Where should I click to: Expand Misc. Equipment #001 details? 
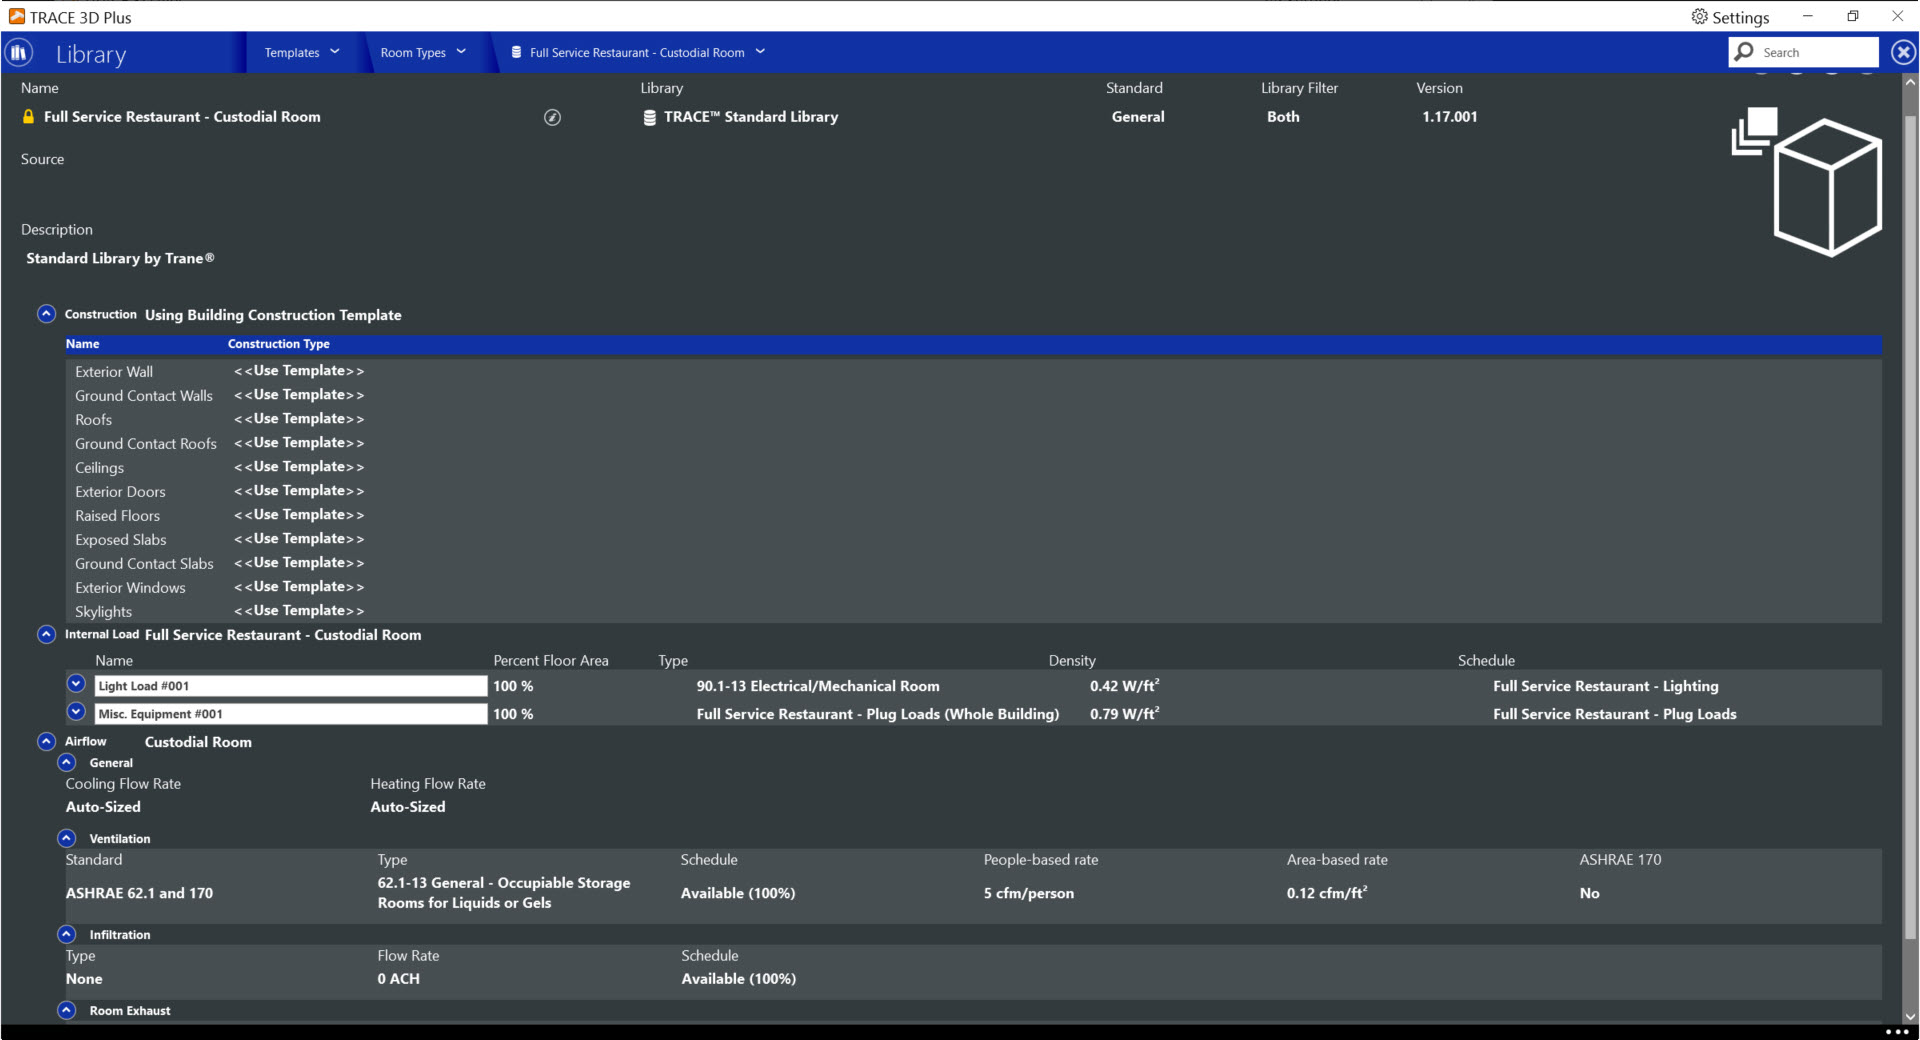(x=76, y=713)
